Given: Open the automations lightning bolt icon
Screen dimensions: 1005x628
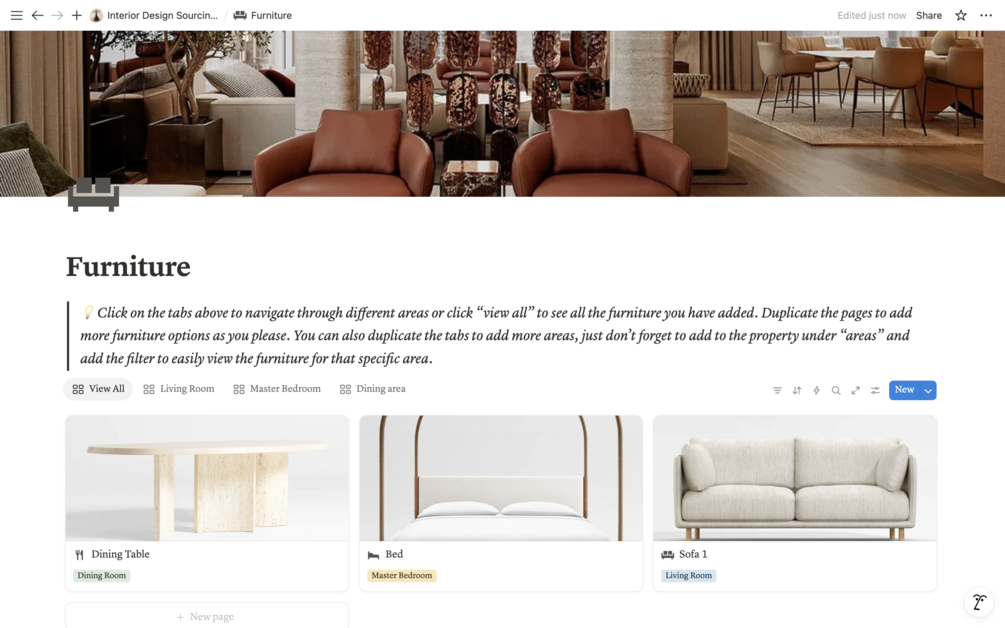Looking at the screenshot, I should point(816,390).
